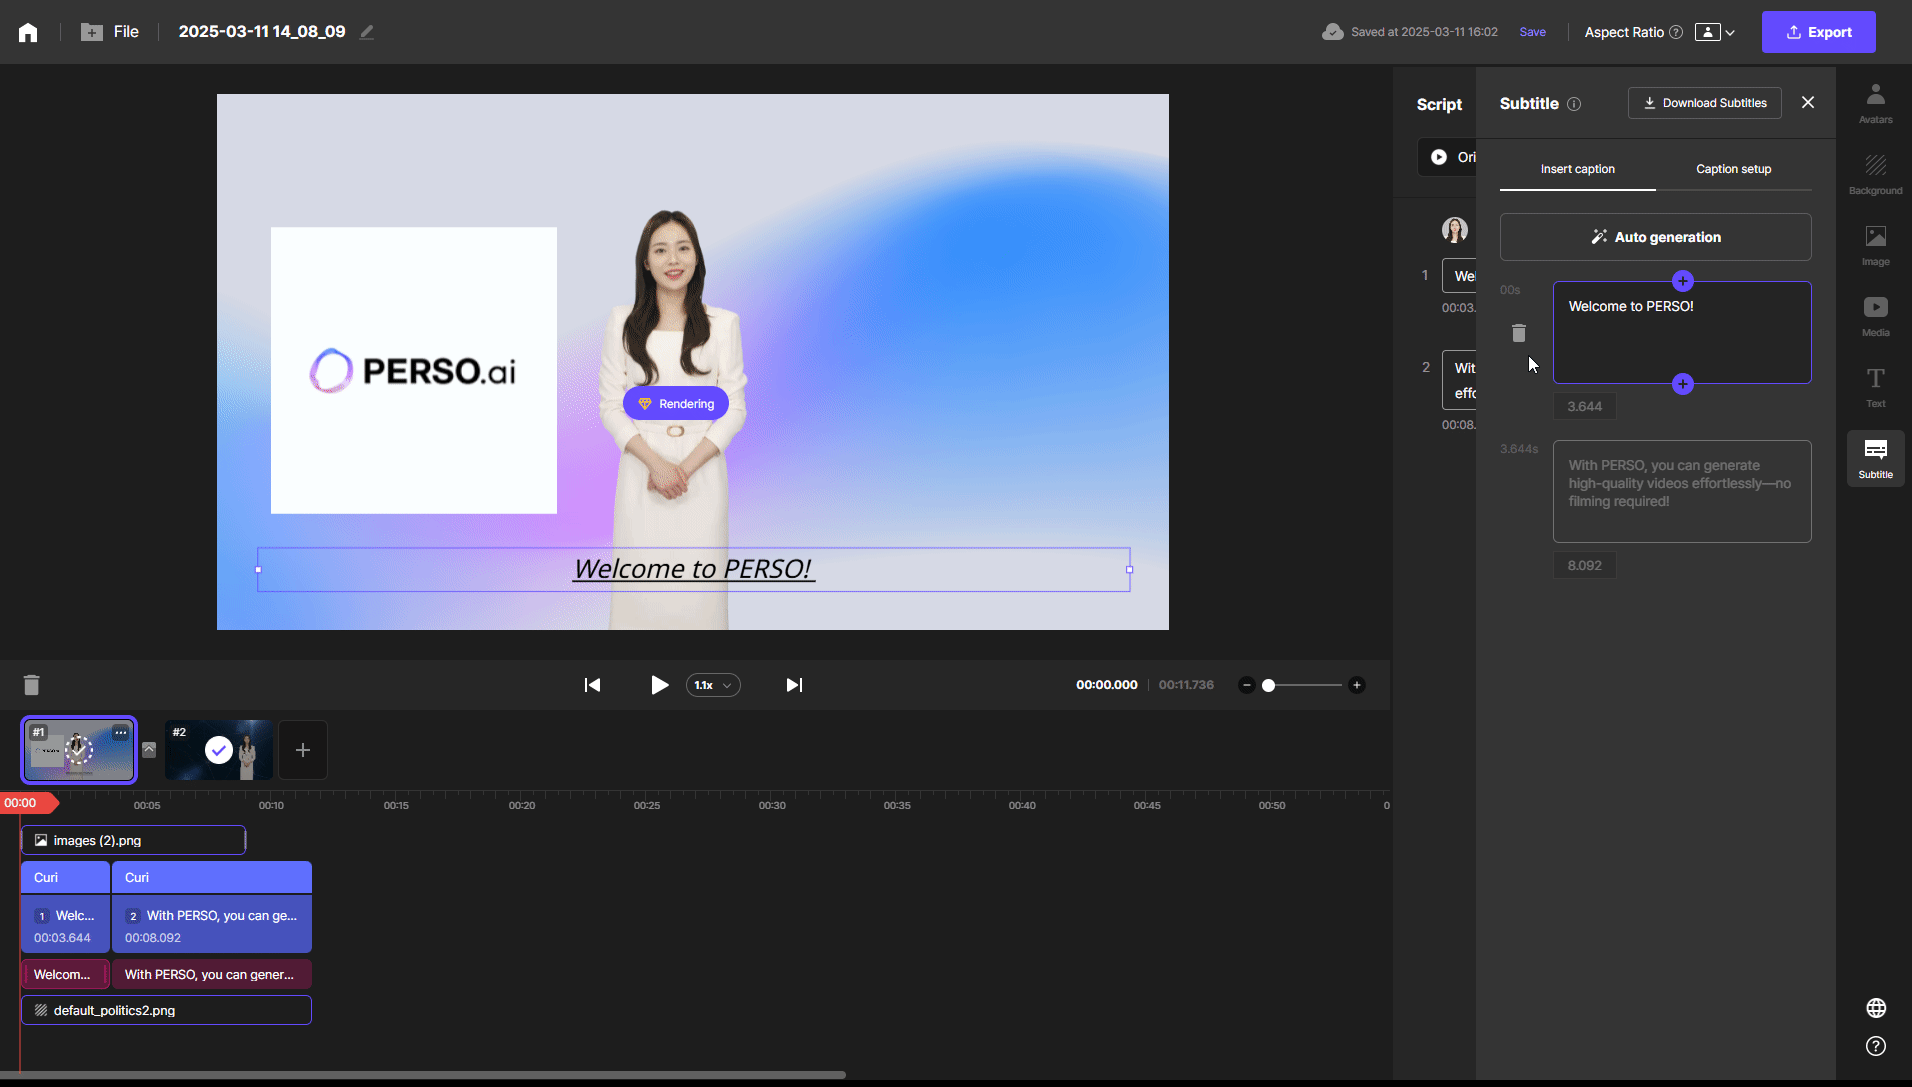
Task: Add caption below Welcome to PERSO
Action: click(1682, 384)
